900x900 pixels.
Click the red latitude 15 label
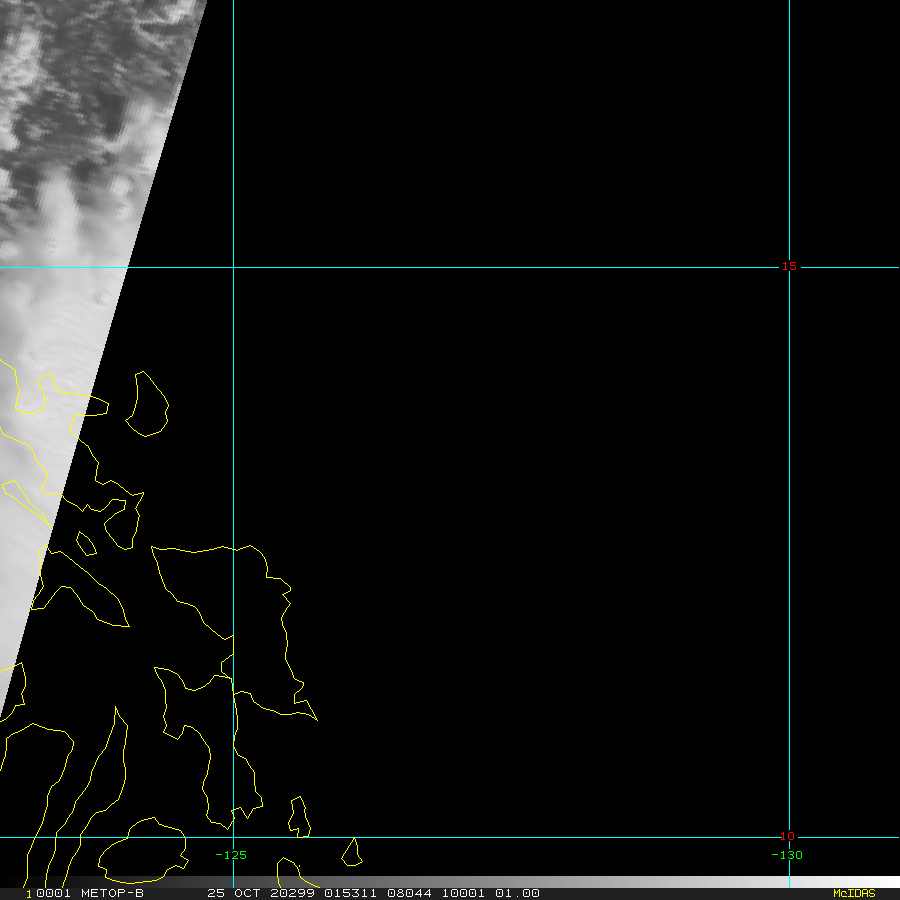coord(789,266)
